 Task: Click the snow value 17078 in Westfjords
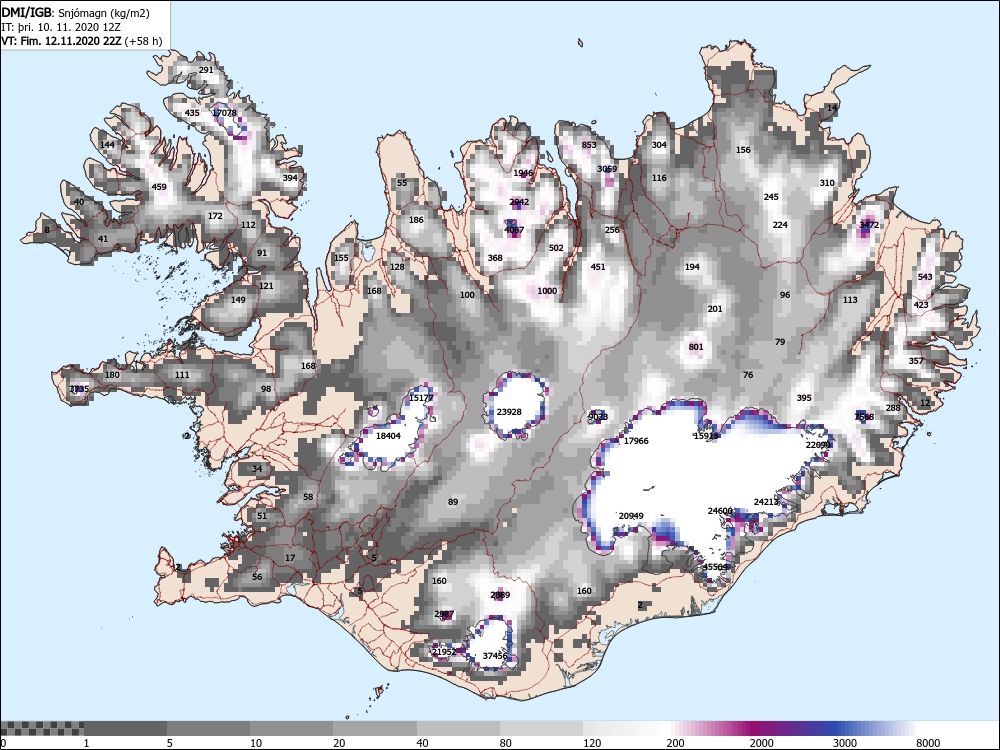click(x=224, y=113)
